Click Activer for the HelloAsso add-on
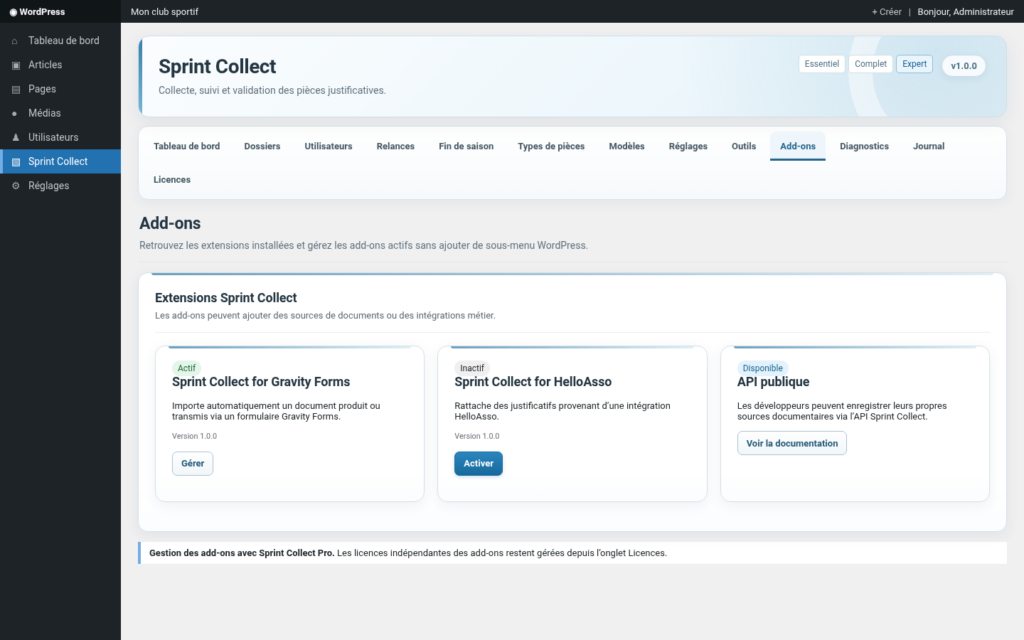1024x640 pixels. (479, 464)
